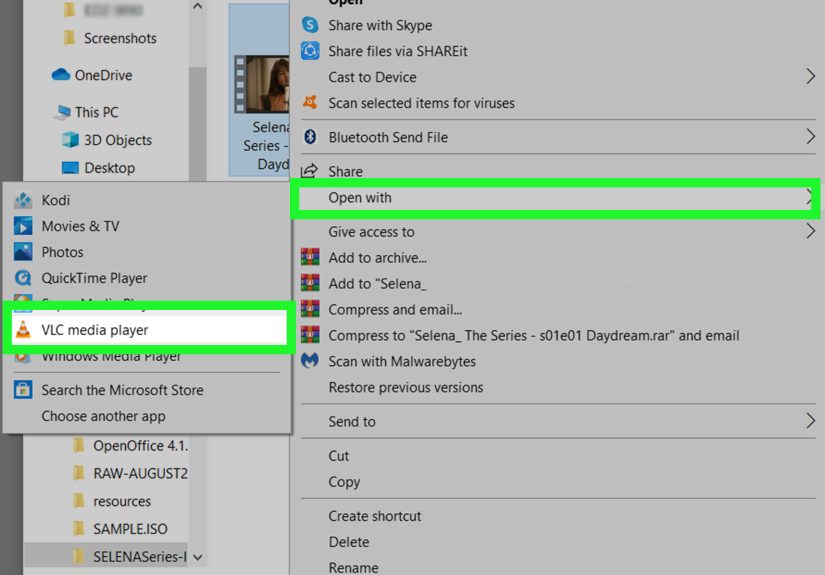This screenshot has height=575, width=825.
Task: Click WinRAR icon next to Add to "Selena_
Action: (x=310, y=283)
